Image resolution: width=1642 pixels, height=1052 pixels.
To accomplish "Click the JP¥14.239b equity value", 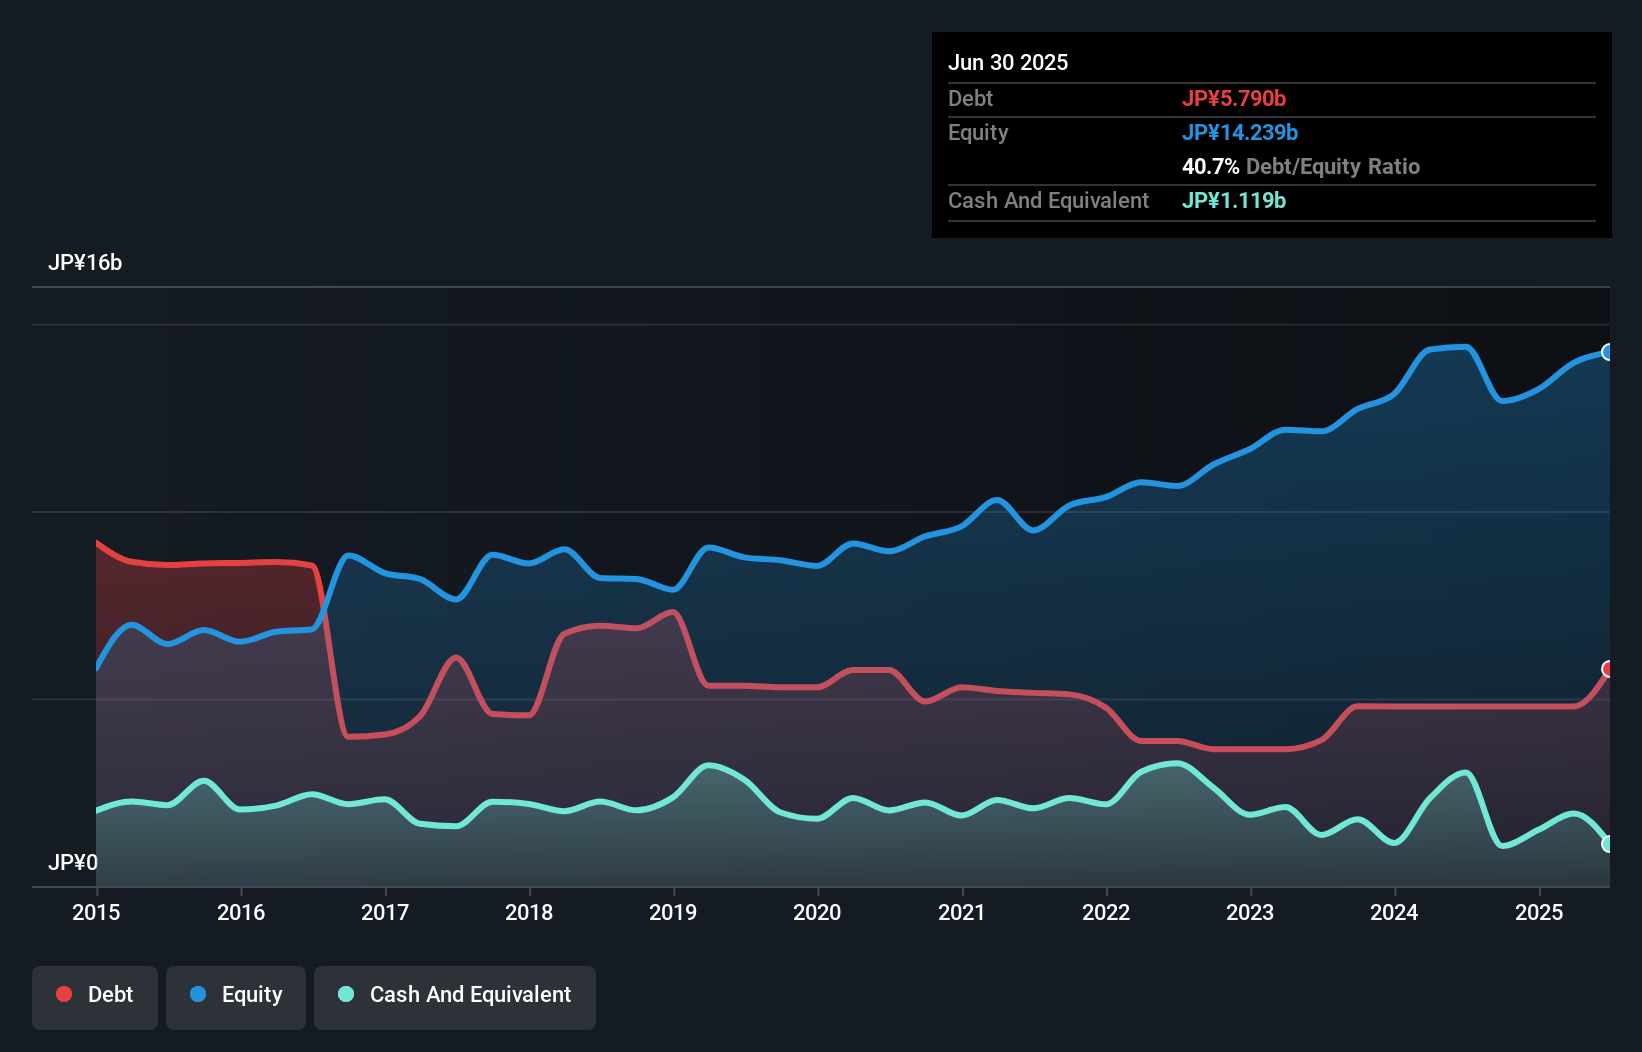I will coord(1240,132).
